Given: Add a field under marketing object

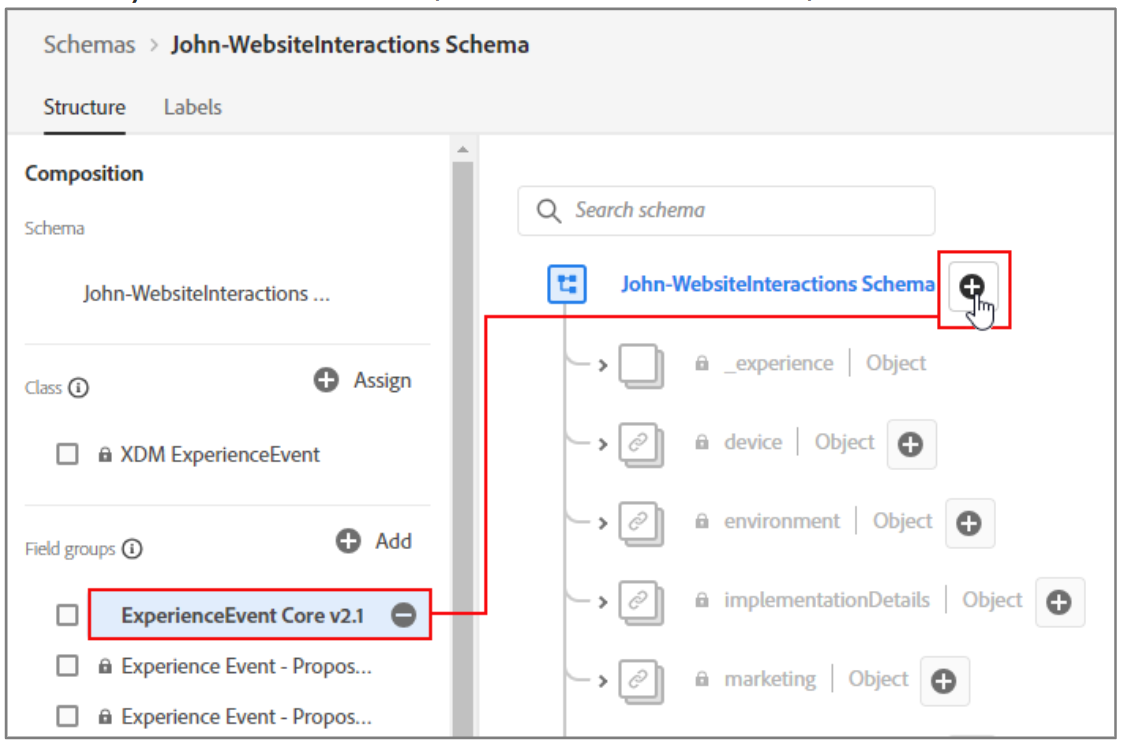Looking at the screenshot, I should pyautogui.click(x=944, y=681).
